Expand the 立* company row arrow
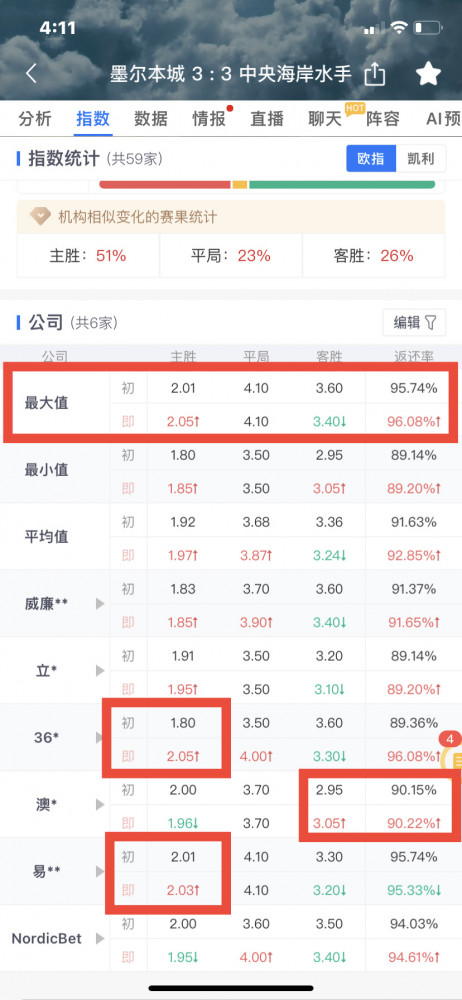Image resolution: width=462 pixels, height=1000 pixels. (100, 670)
